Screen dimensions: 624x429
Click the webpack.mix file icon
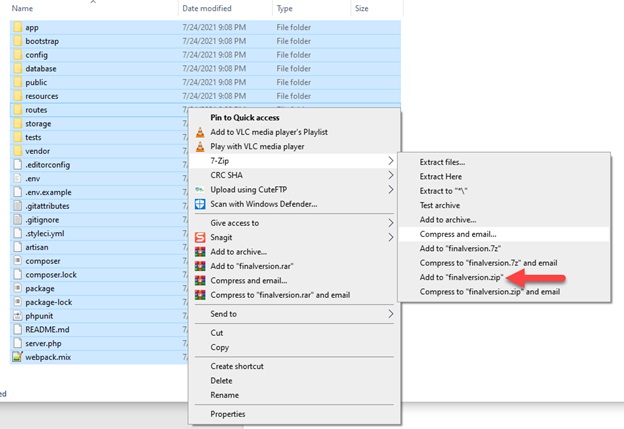click(16, 357)
